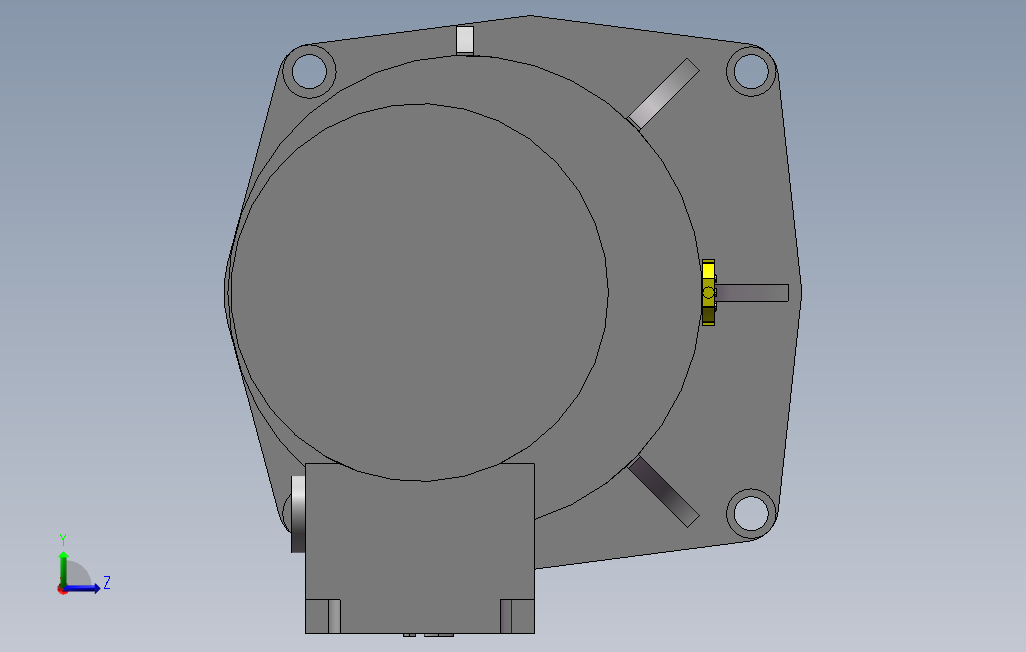The height and width of the screenshot is (652, 1026).
Task: Pick the cylindrical pin left of the base block
Action: pos(298,514)
